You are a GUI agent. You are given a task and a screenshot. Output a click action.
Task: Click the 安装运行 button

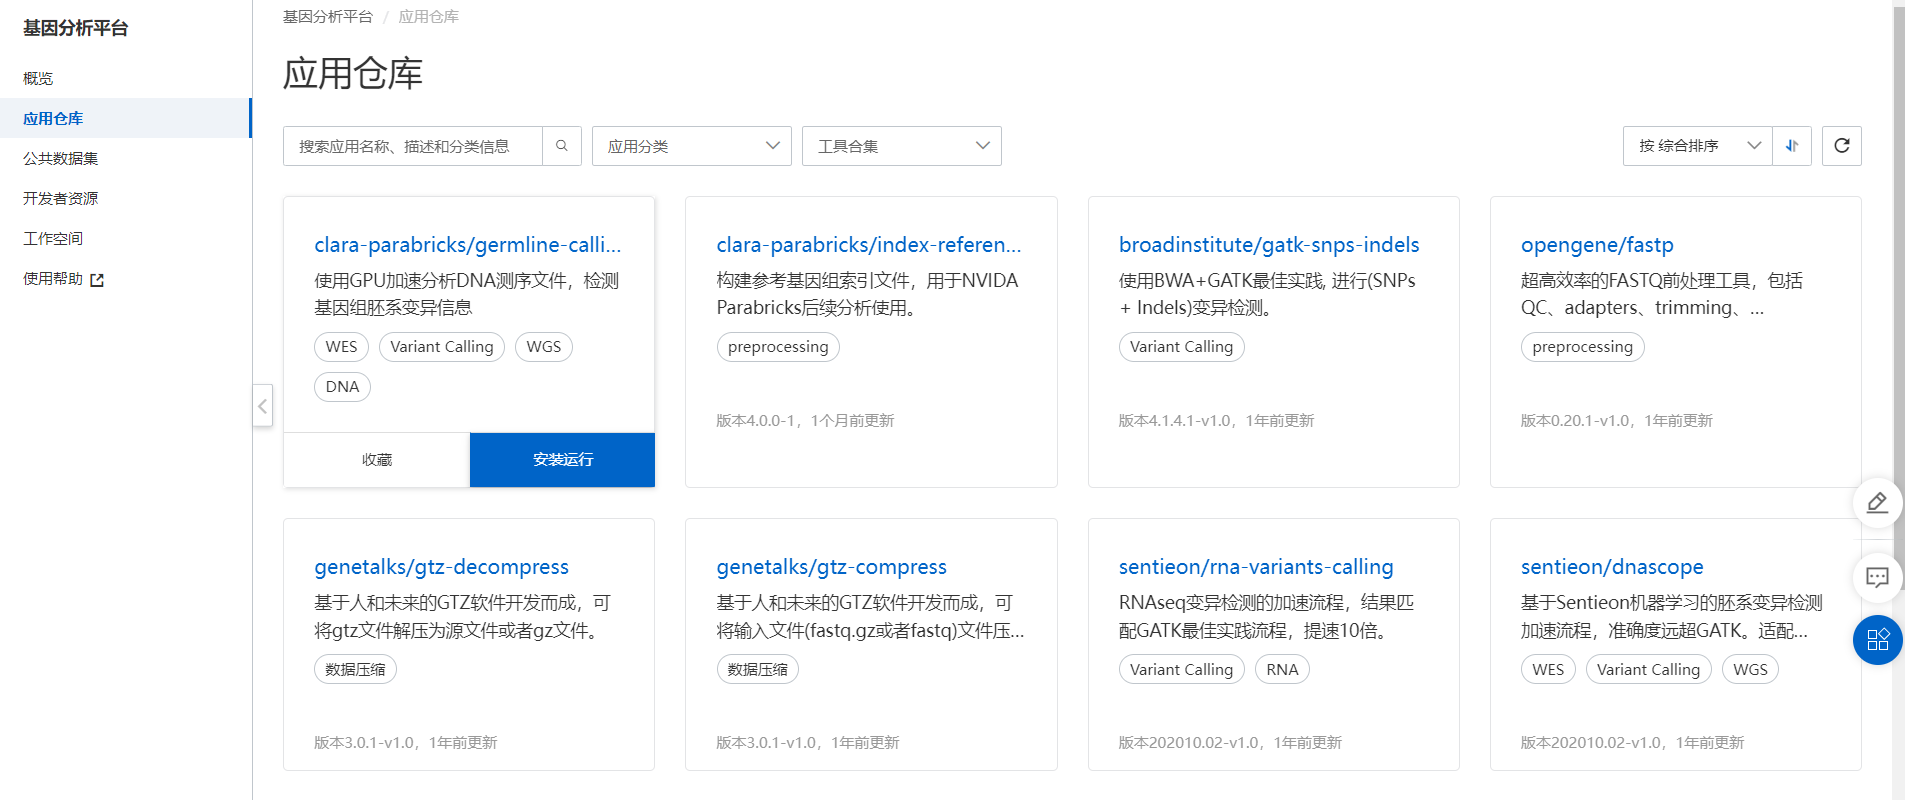coord(562,460)
